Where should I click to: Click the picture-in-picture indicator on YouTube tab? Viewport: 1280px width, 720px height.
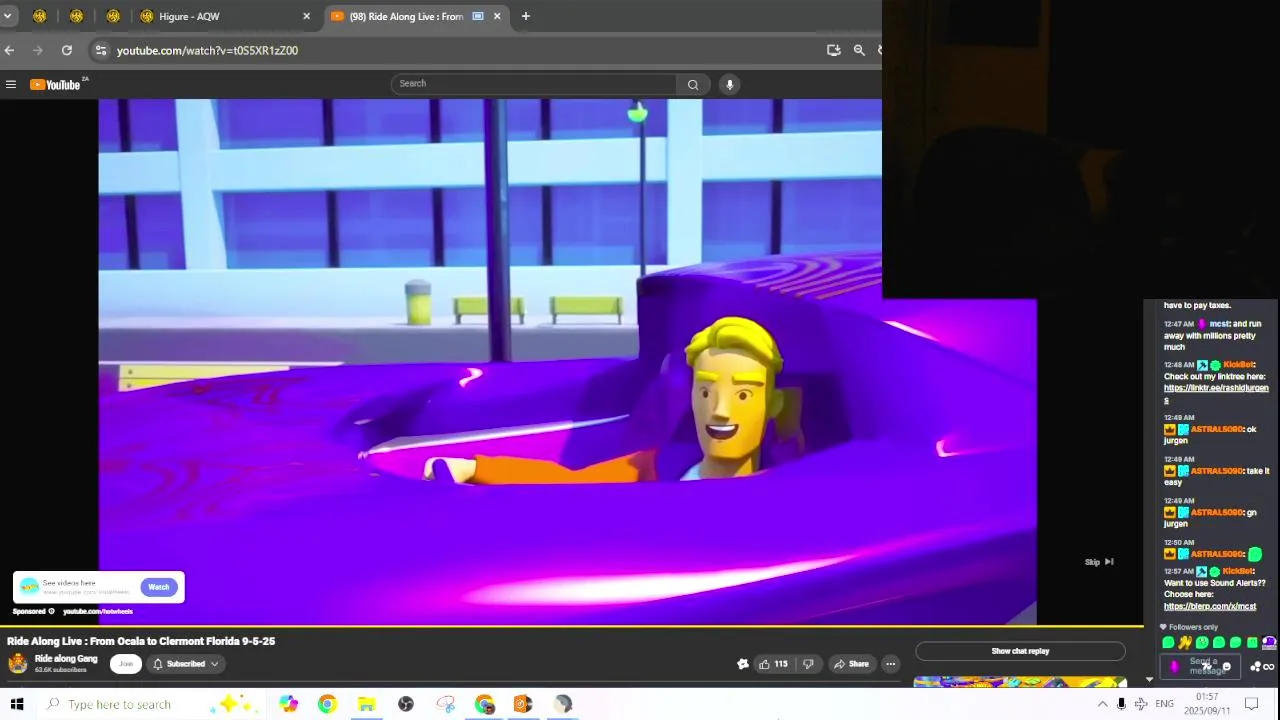[478, 16]
